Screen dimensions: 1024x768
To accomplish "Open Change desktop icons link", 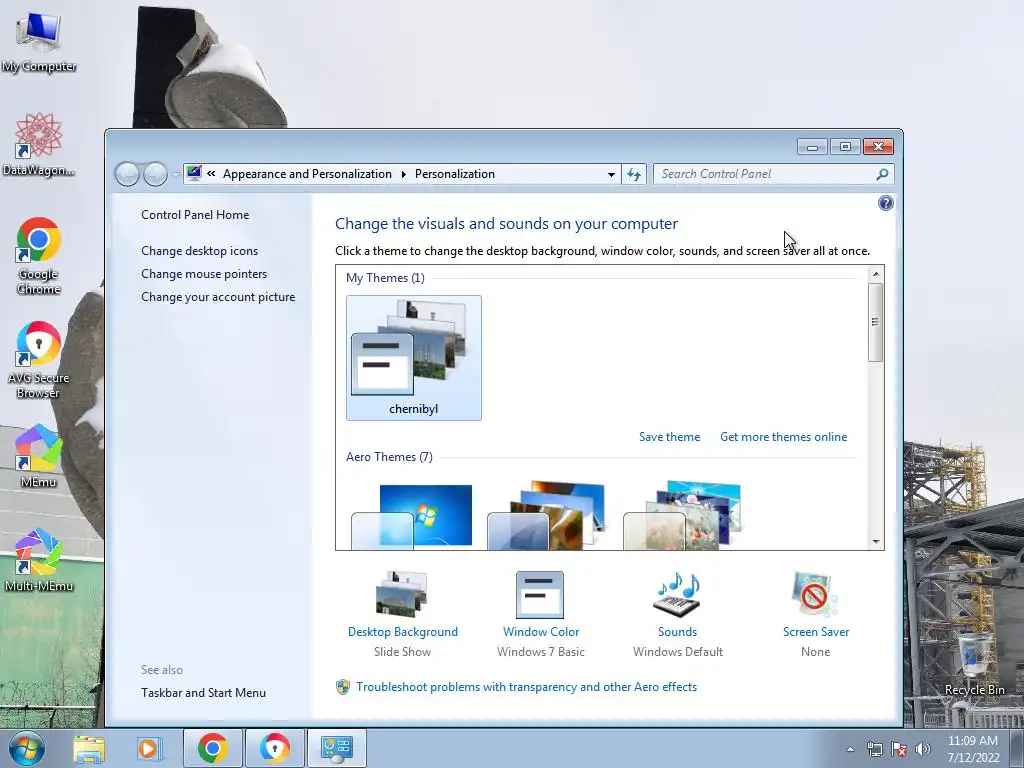I will click(x=199, y=251).
